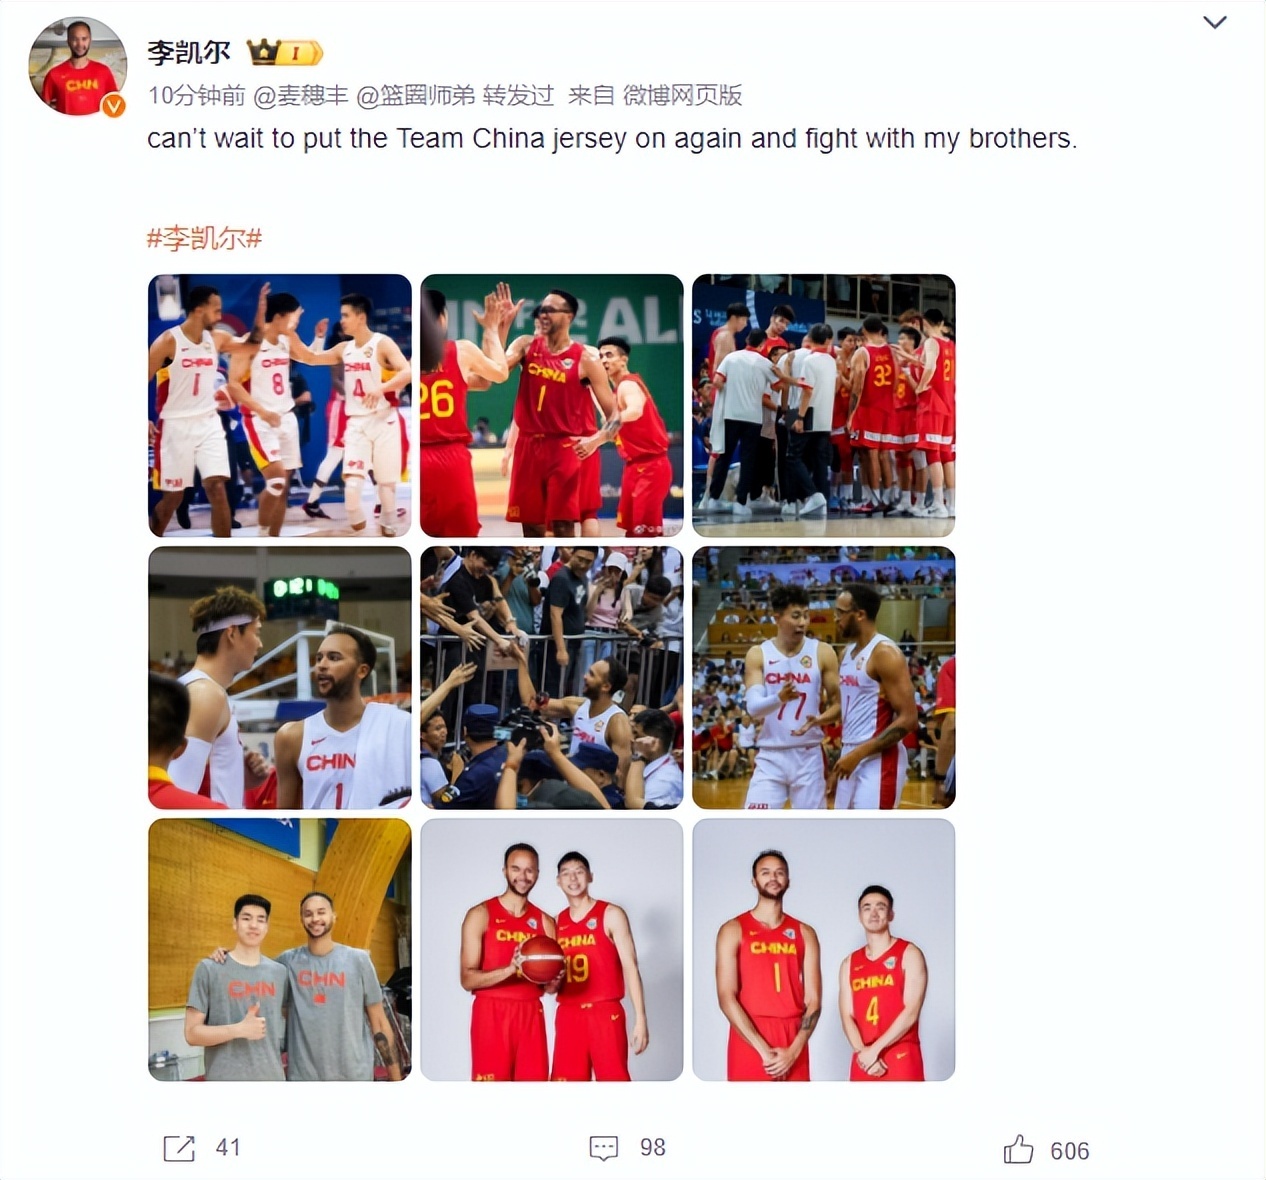
Task: Click the orange verified badge on avatar
Action: [114, 105]
